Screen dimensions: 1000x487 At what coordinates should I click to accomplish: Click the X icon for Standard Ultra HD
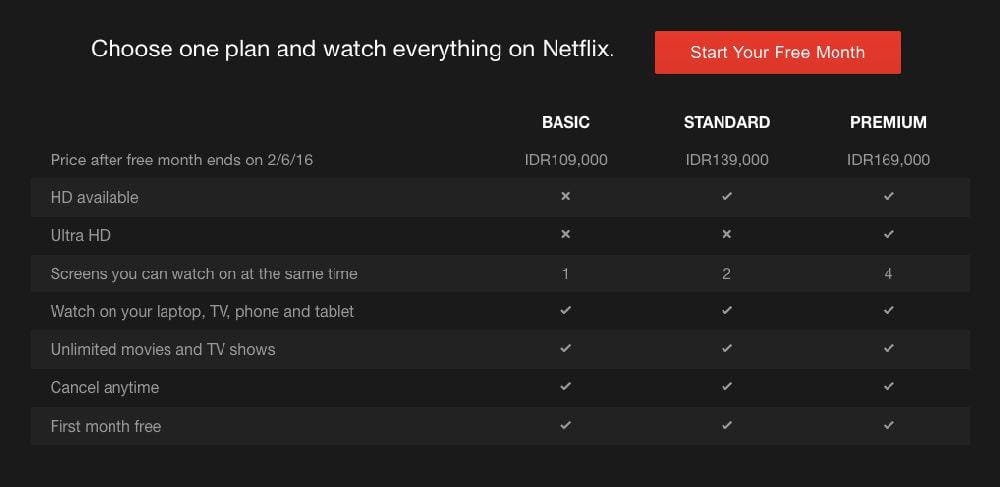(x=727, y=235)
